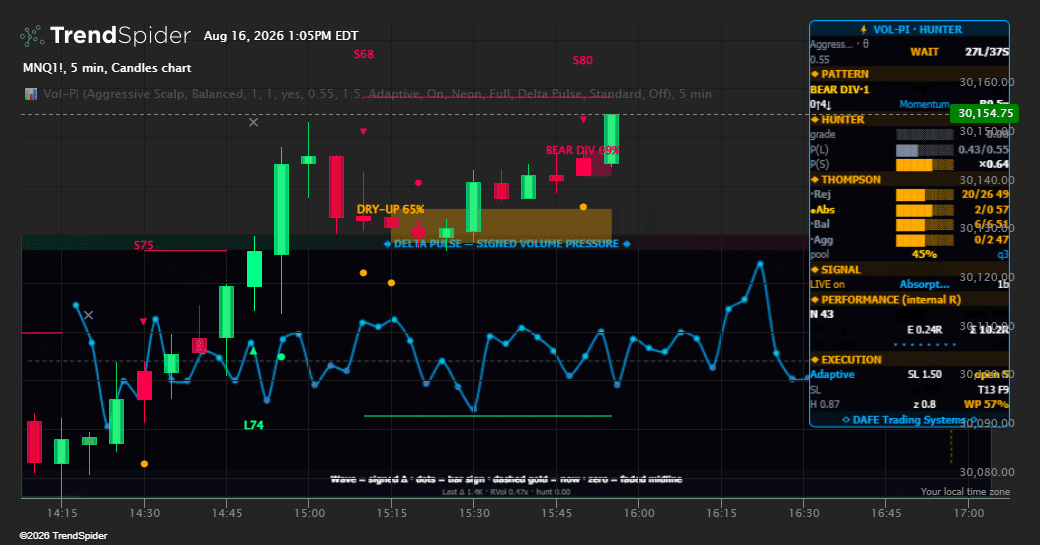The image size is (1040, 545).
Task: Click the BEAR DIV 69% label
Action: coord(582,151)
